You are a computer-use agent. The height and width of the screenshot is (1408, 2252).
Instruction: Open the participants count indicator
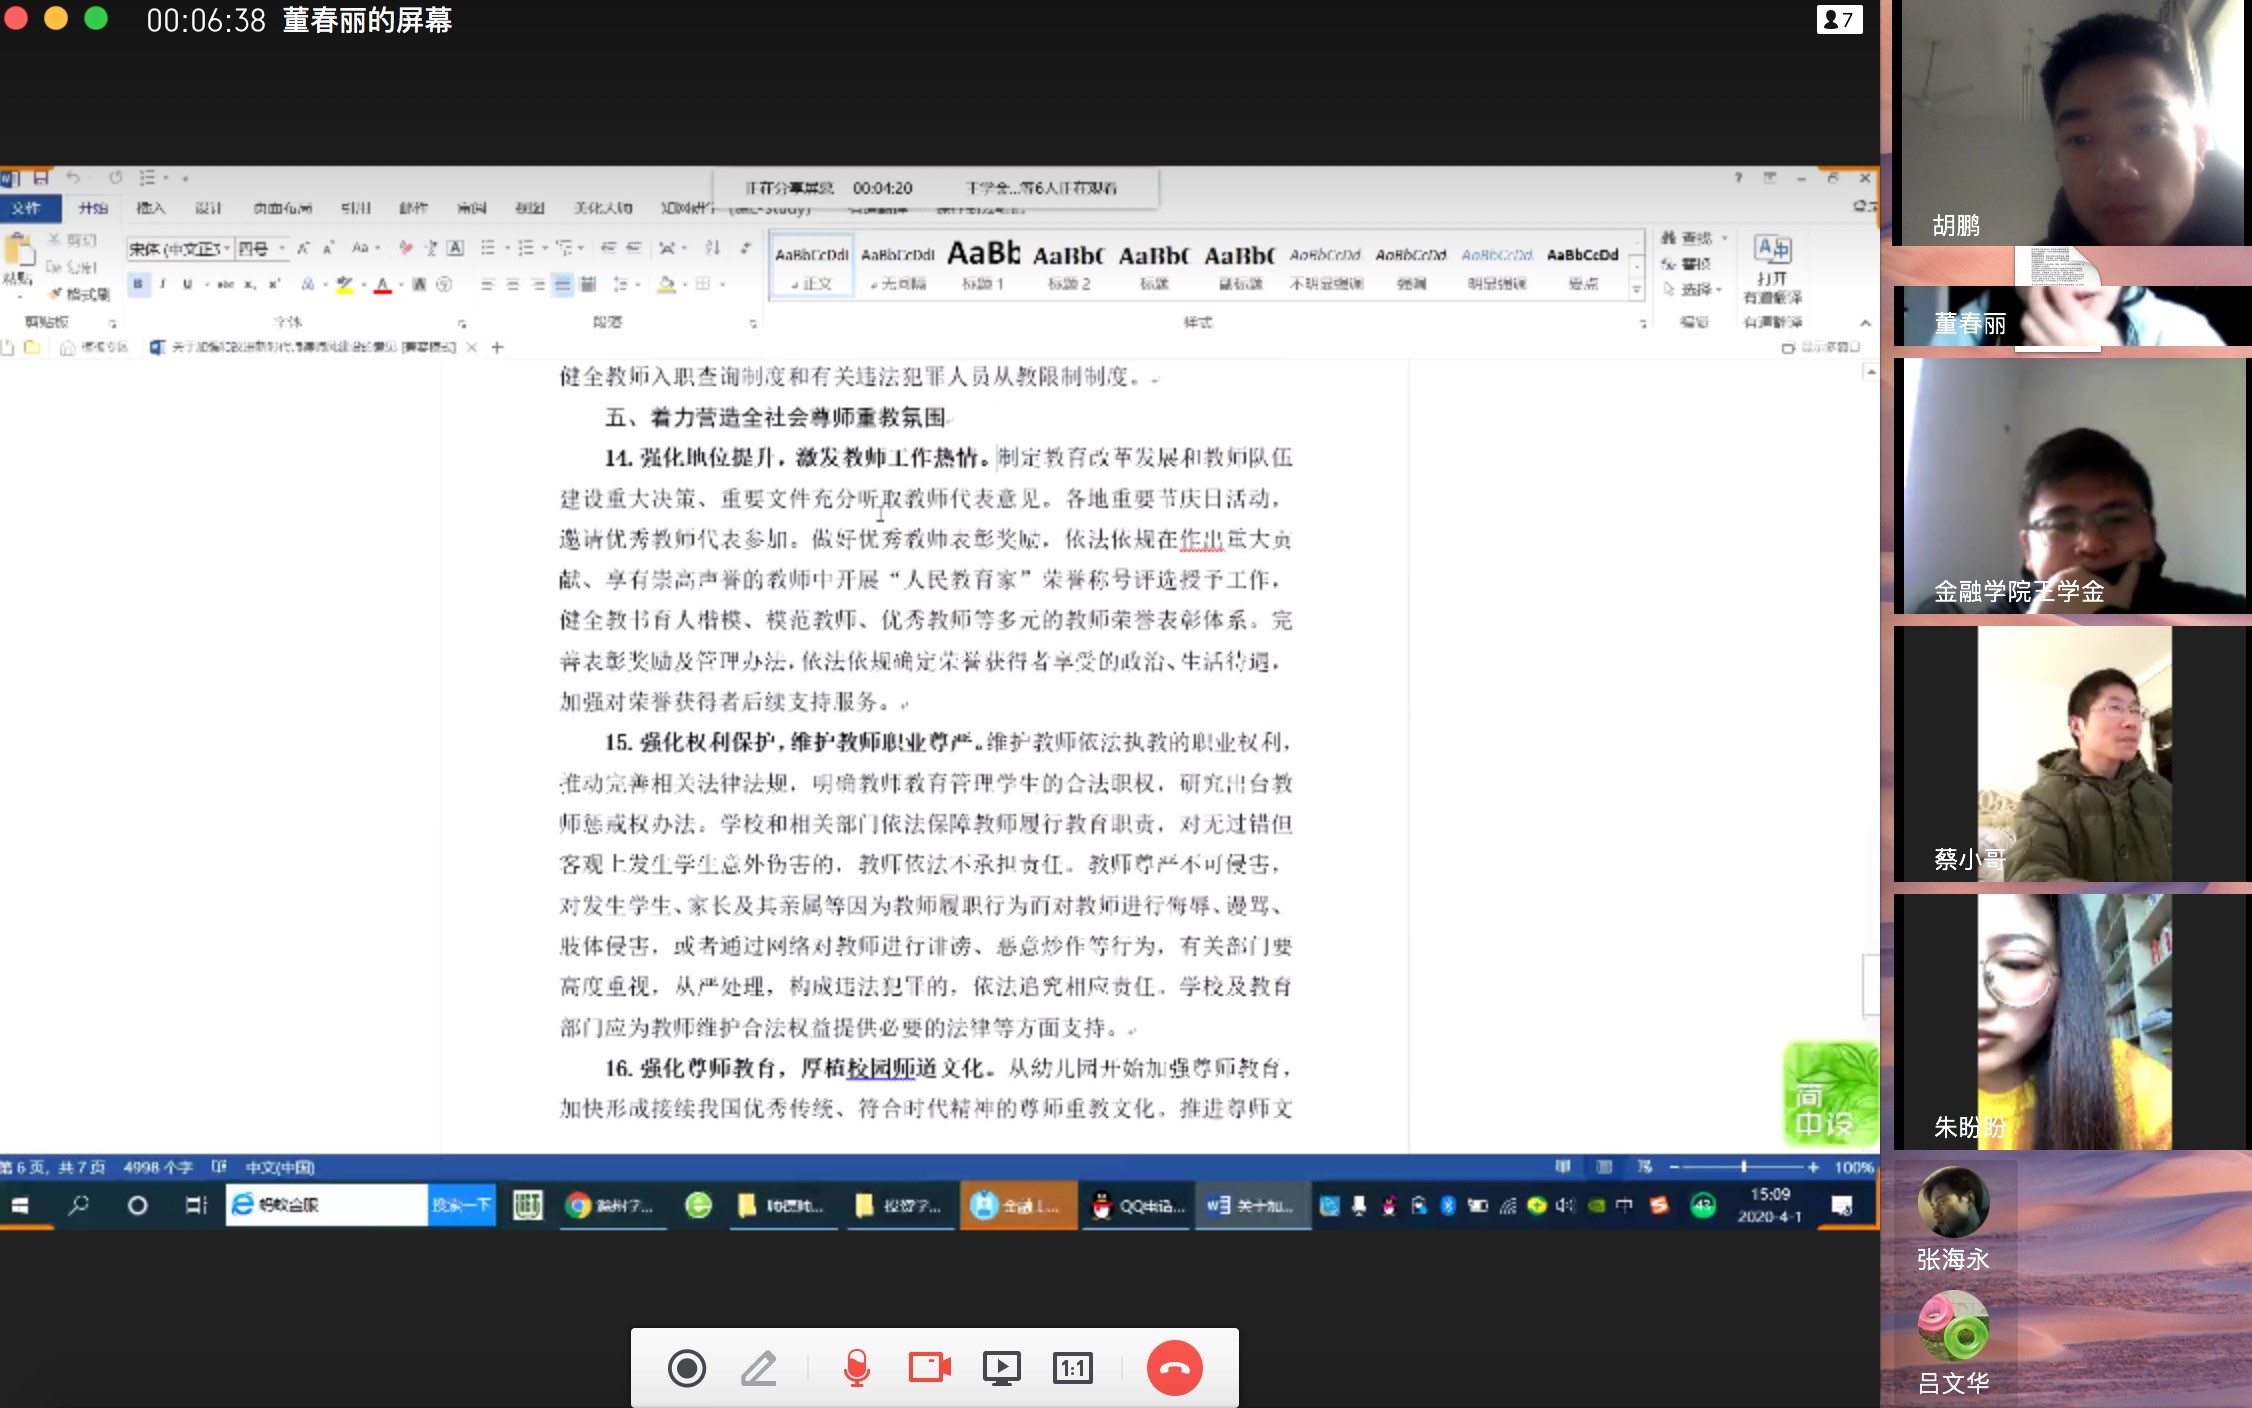[1838, 19]
